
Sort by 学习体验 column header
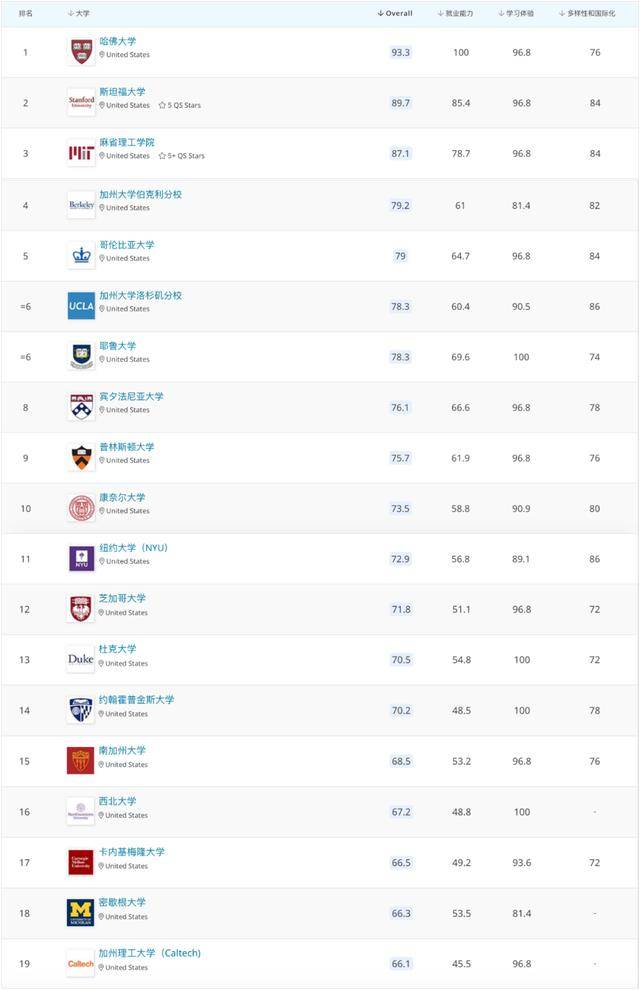click(516, 13)
